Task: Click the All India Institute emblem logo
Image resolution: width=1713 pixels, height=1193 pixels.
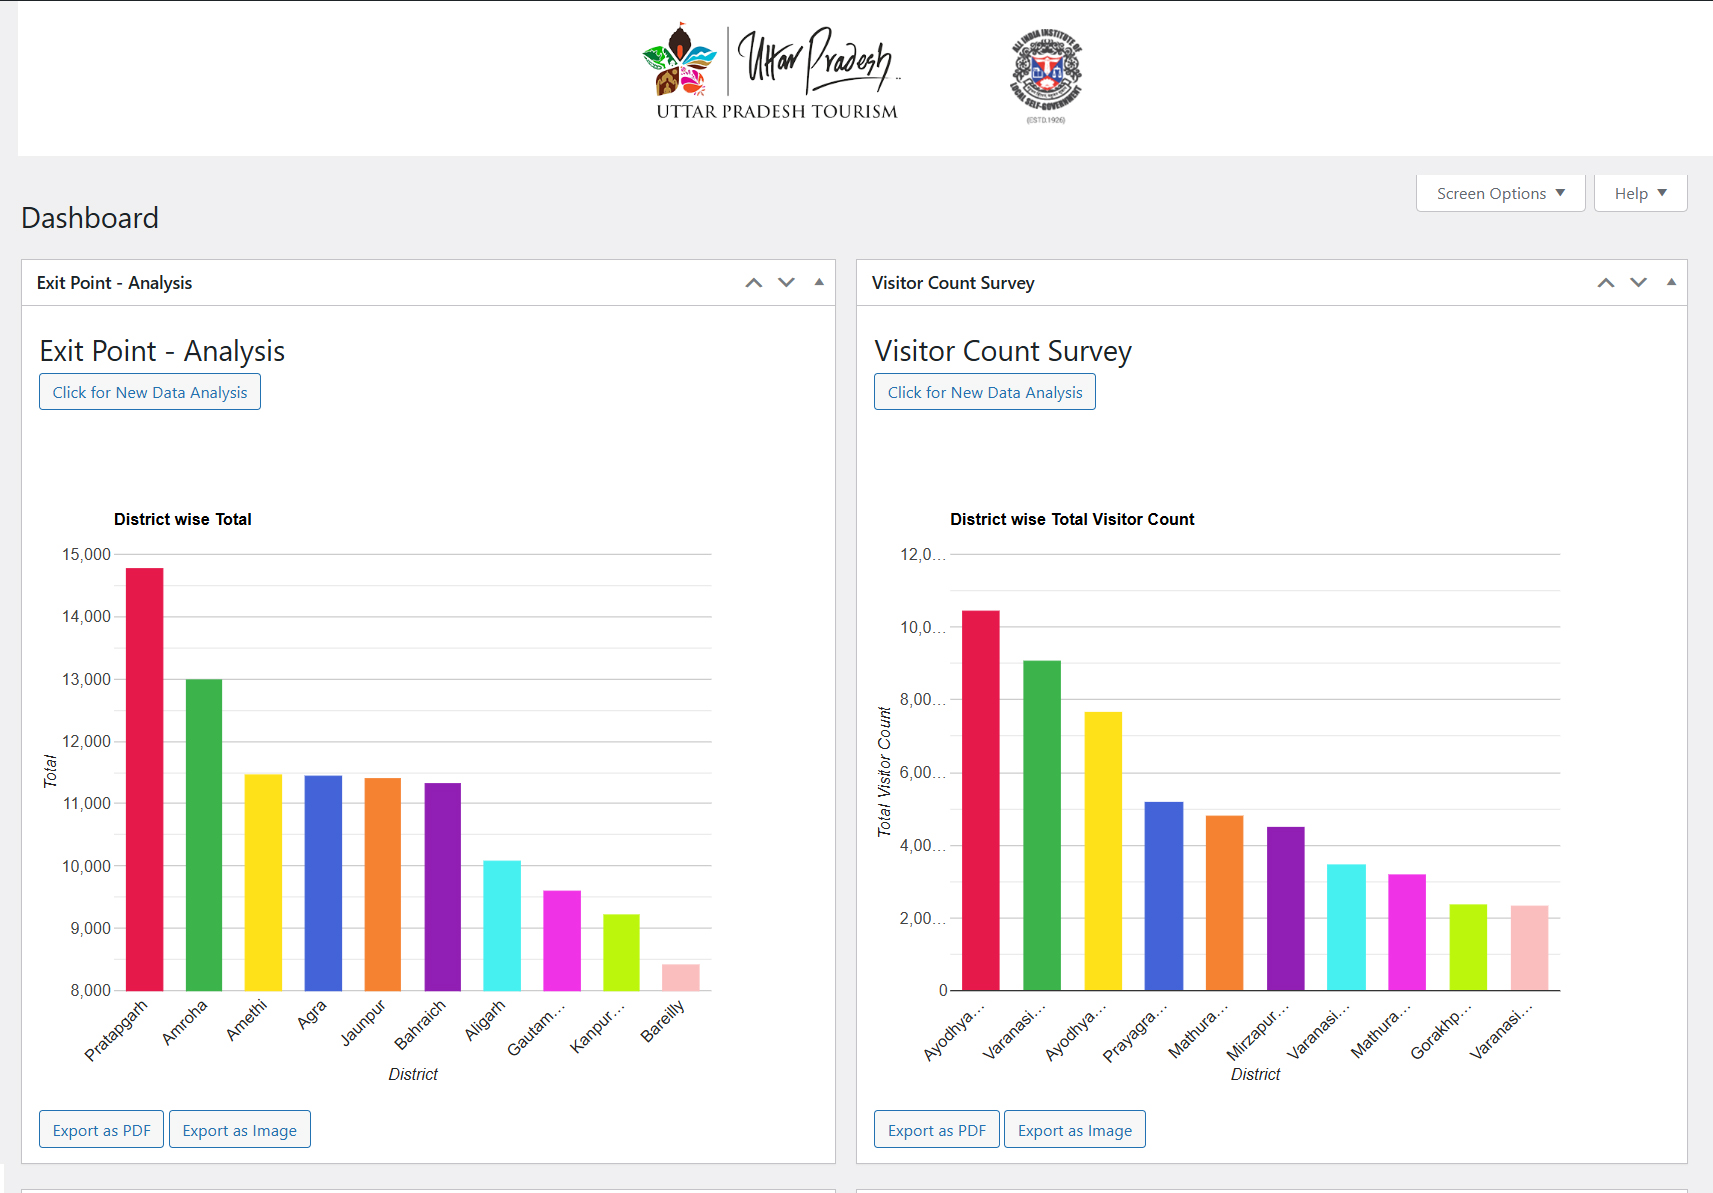Action: pos(1045,75)
